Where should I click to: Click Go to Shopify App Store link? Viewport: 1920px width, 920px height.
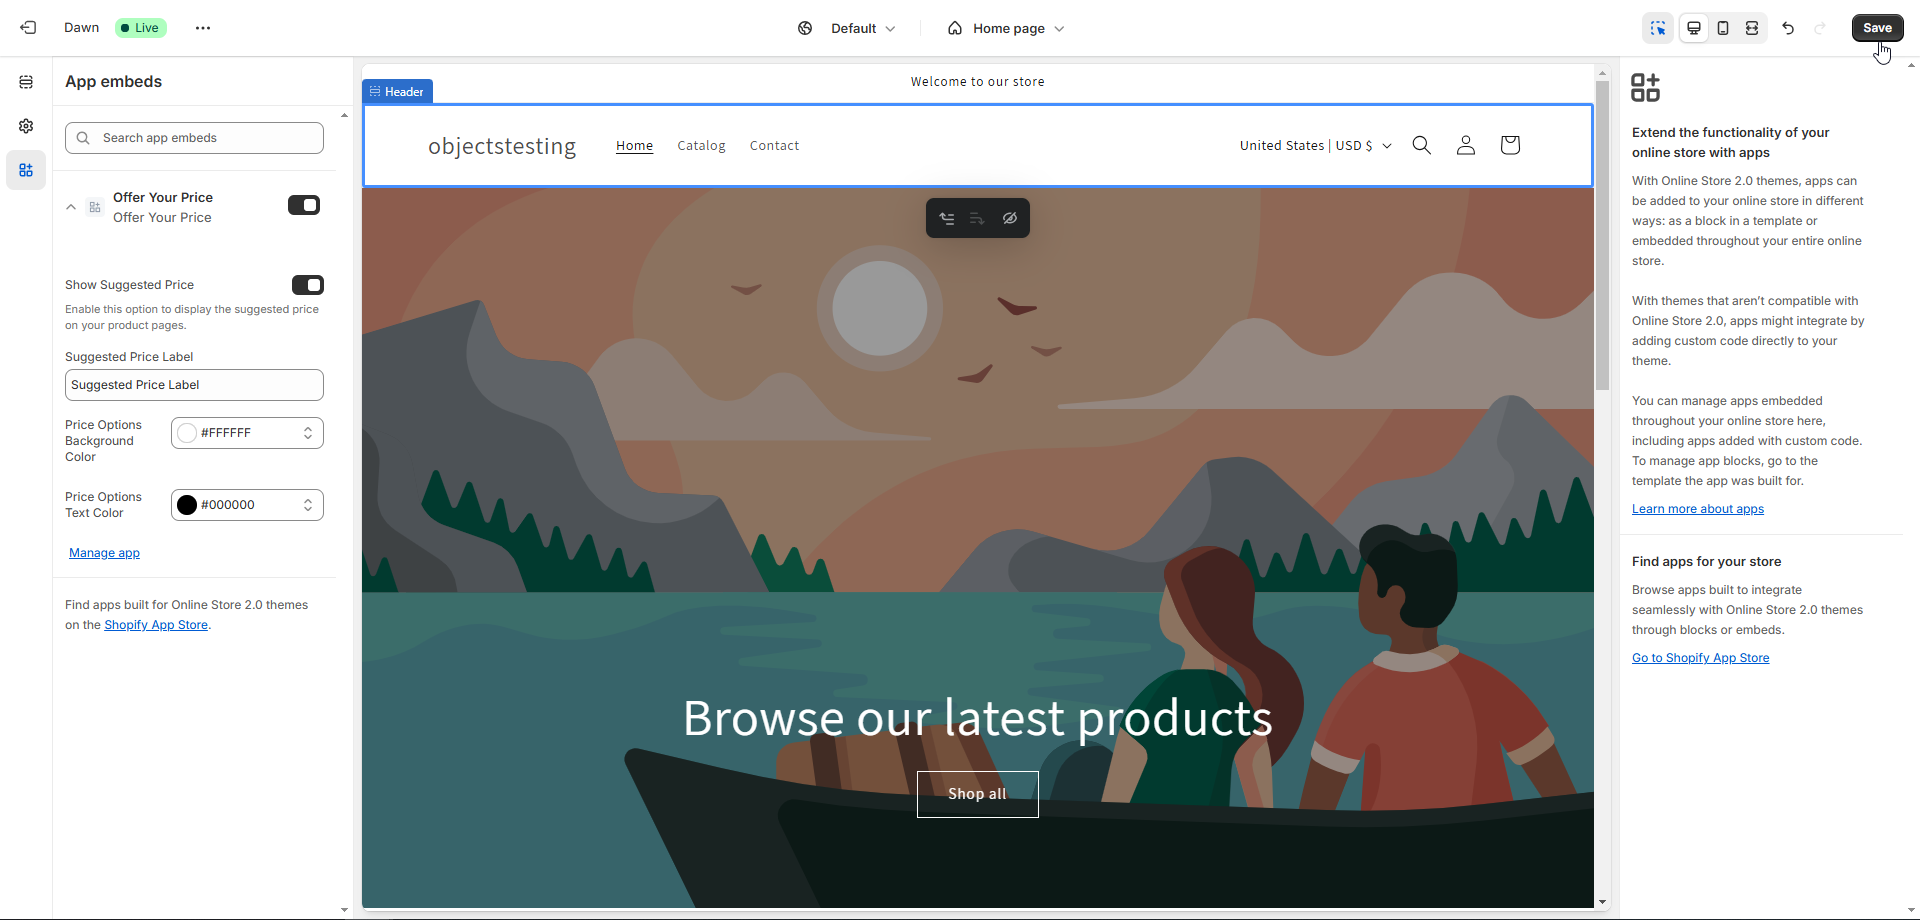click(1700, 658)
